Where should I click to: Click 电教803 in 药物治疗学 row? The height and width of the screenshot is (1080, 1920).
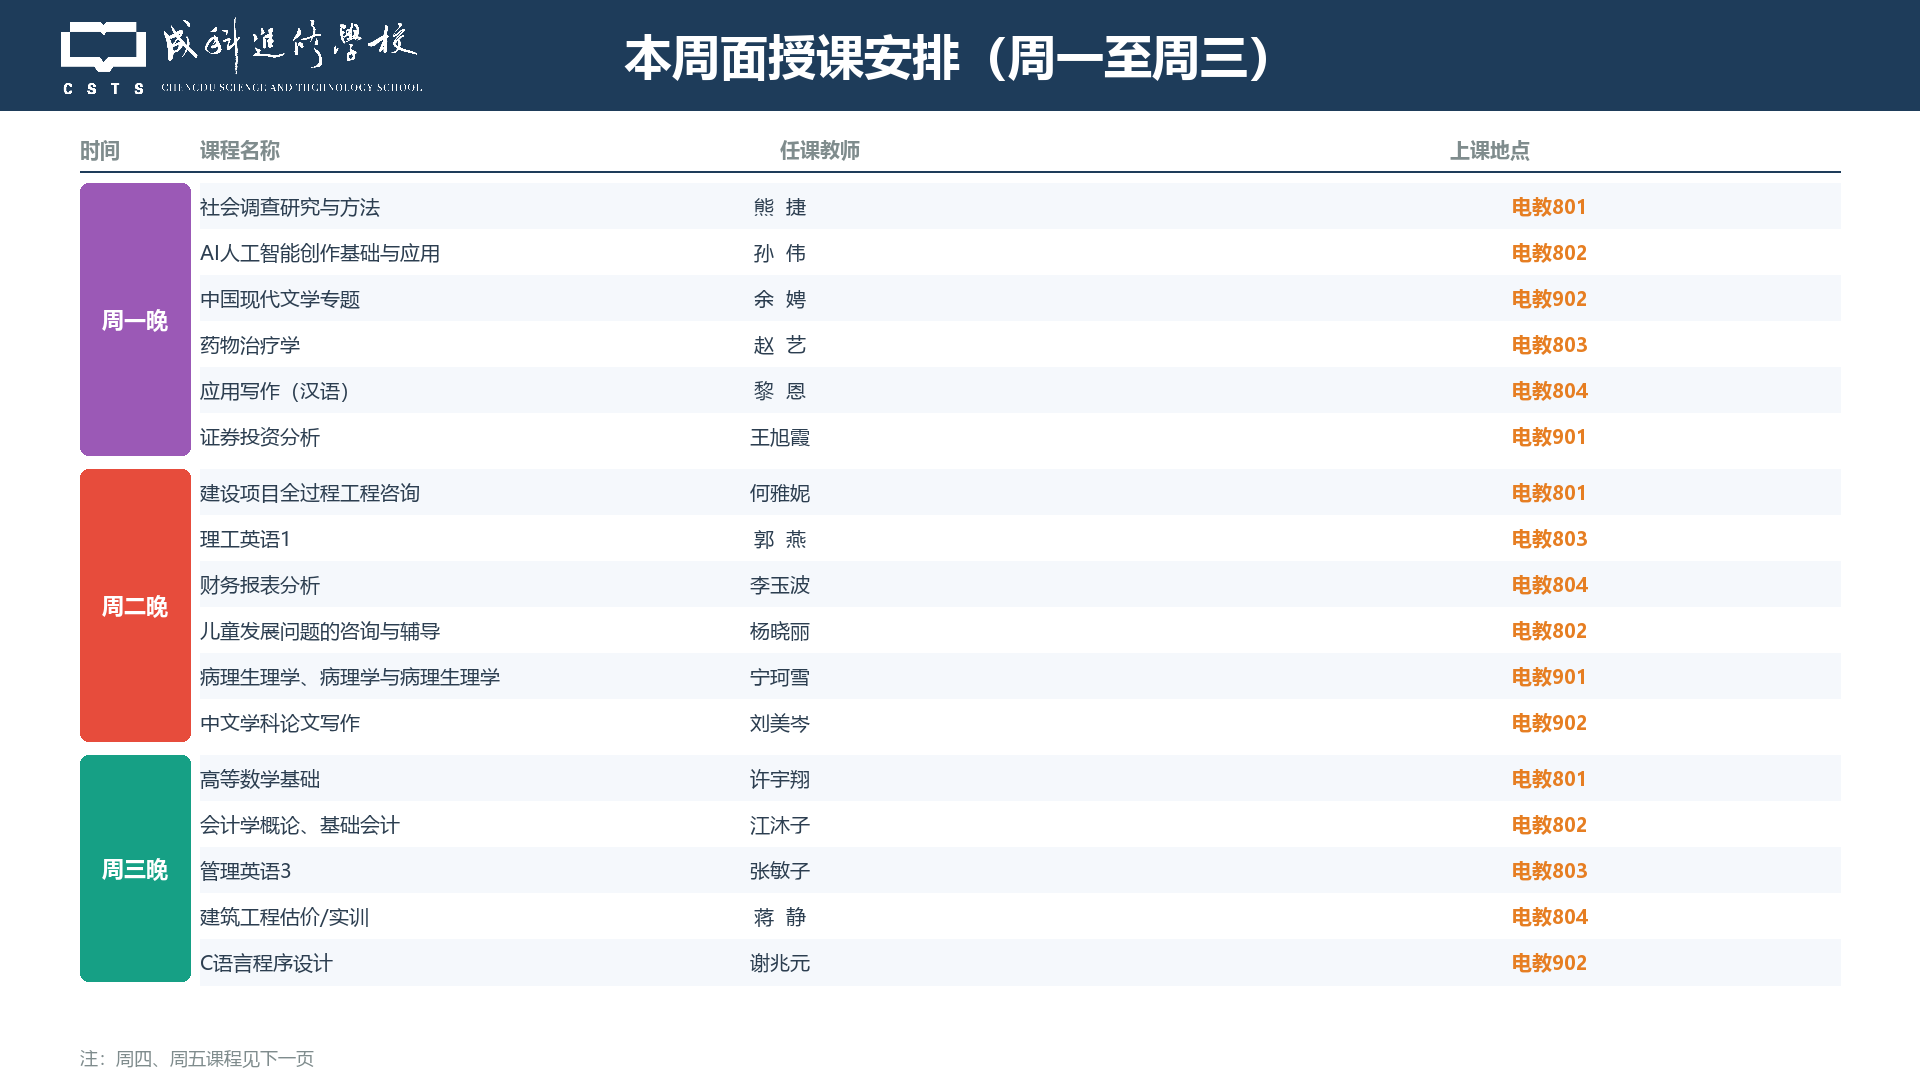point(1549,345)
